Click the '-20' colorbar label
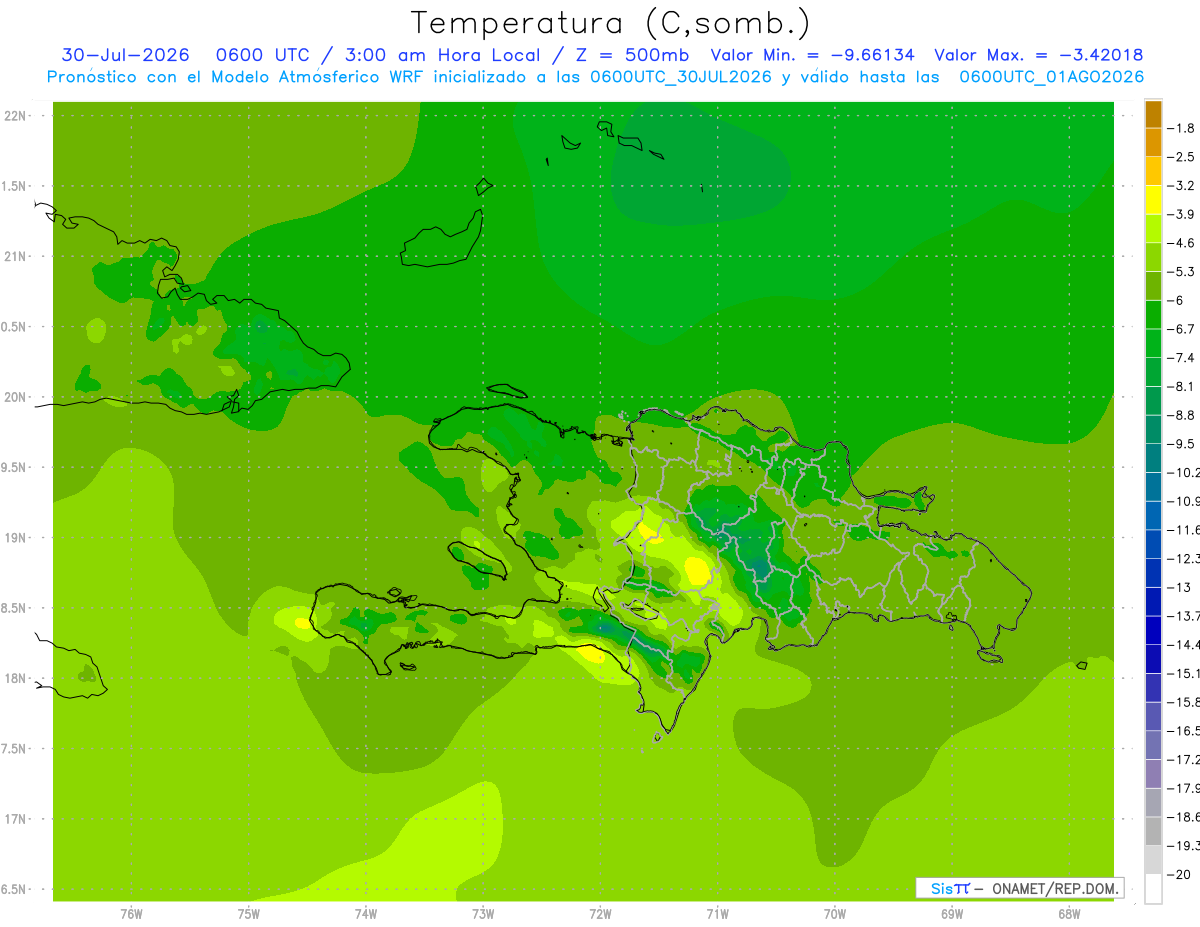Screen dimensions: 1200x927 click(1179, 875)
